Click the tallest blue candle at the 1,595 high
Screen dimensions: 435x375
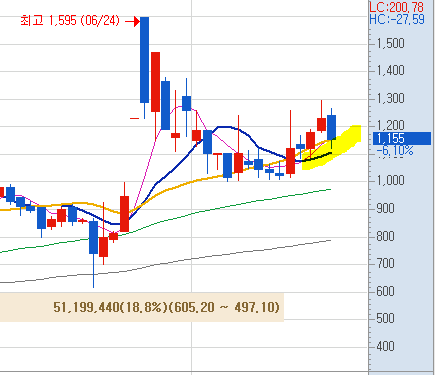point(144,60)
